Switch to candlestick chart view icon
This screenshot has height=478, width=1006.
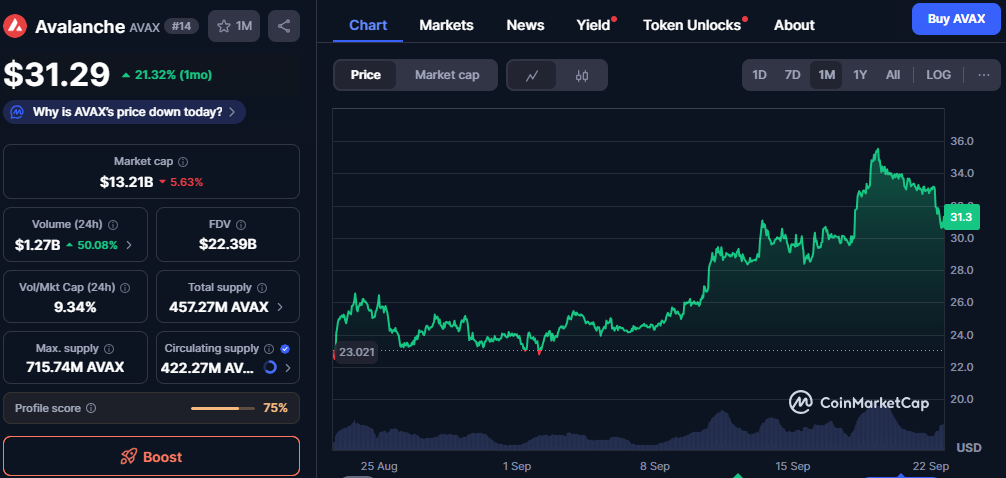tap(582, 76)
